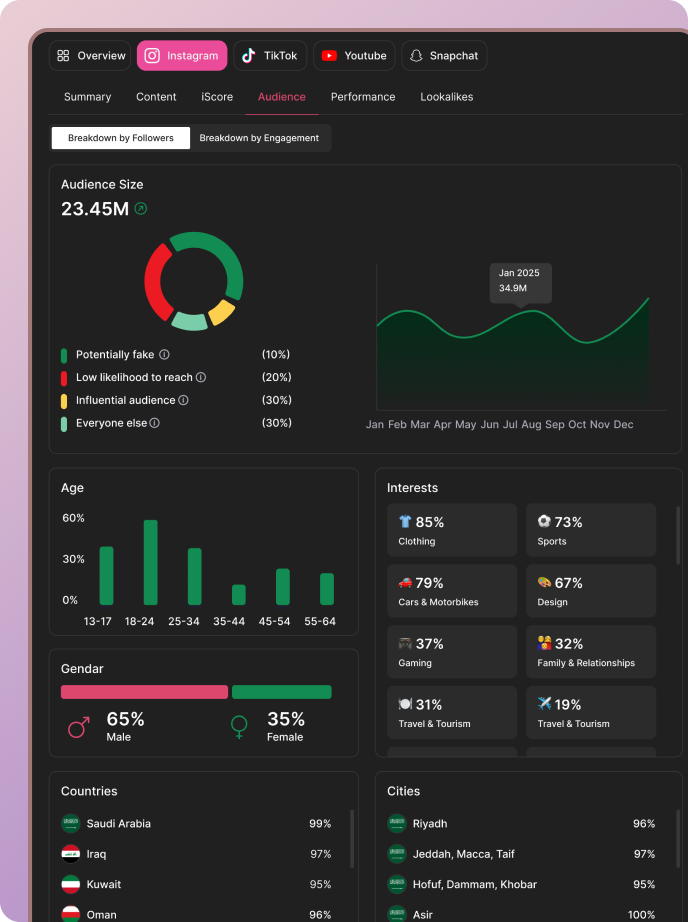This screenshot has height=922, width=688.
Task: Click the Family & Relationships icon
Action: tap(544, 643)
